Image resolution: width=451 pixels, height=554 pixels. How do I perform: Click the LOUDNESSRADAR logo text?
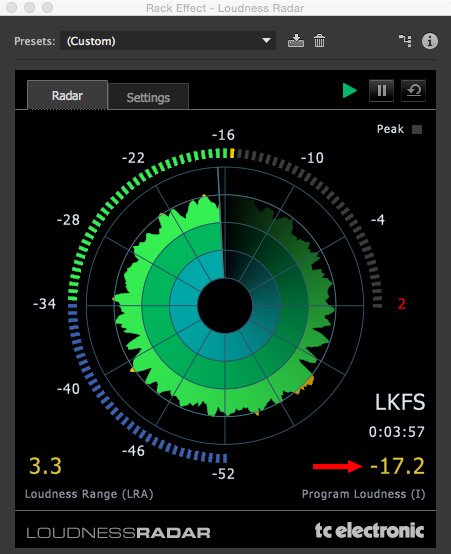point(118,533)
